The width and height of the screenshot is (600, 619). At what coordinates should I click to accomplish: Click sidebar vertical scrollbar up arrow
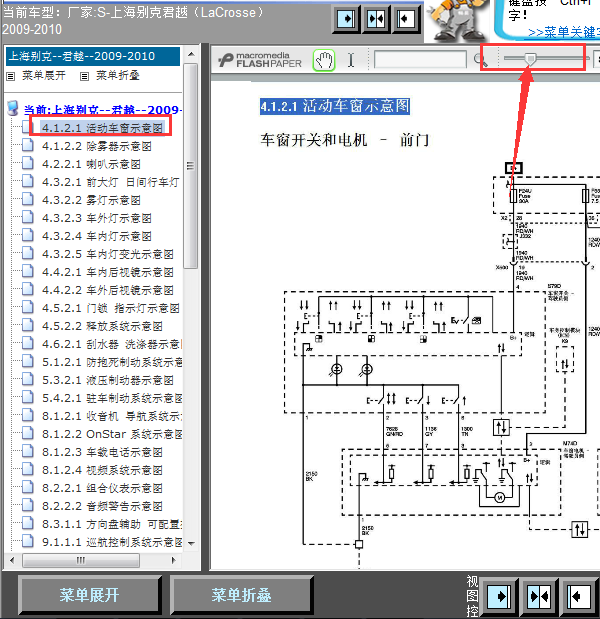pyautogui.click(x=191, y=54)
